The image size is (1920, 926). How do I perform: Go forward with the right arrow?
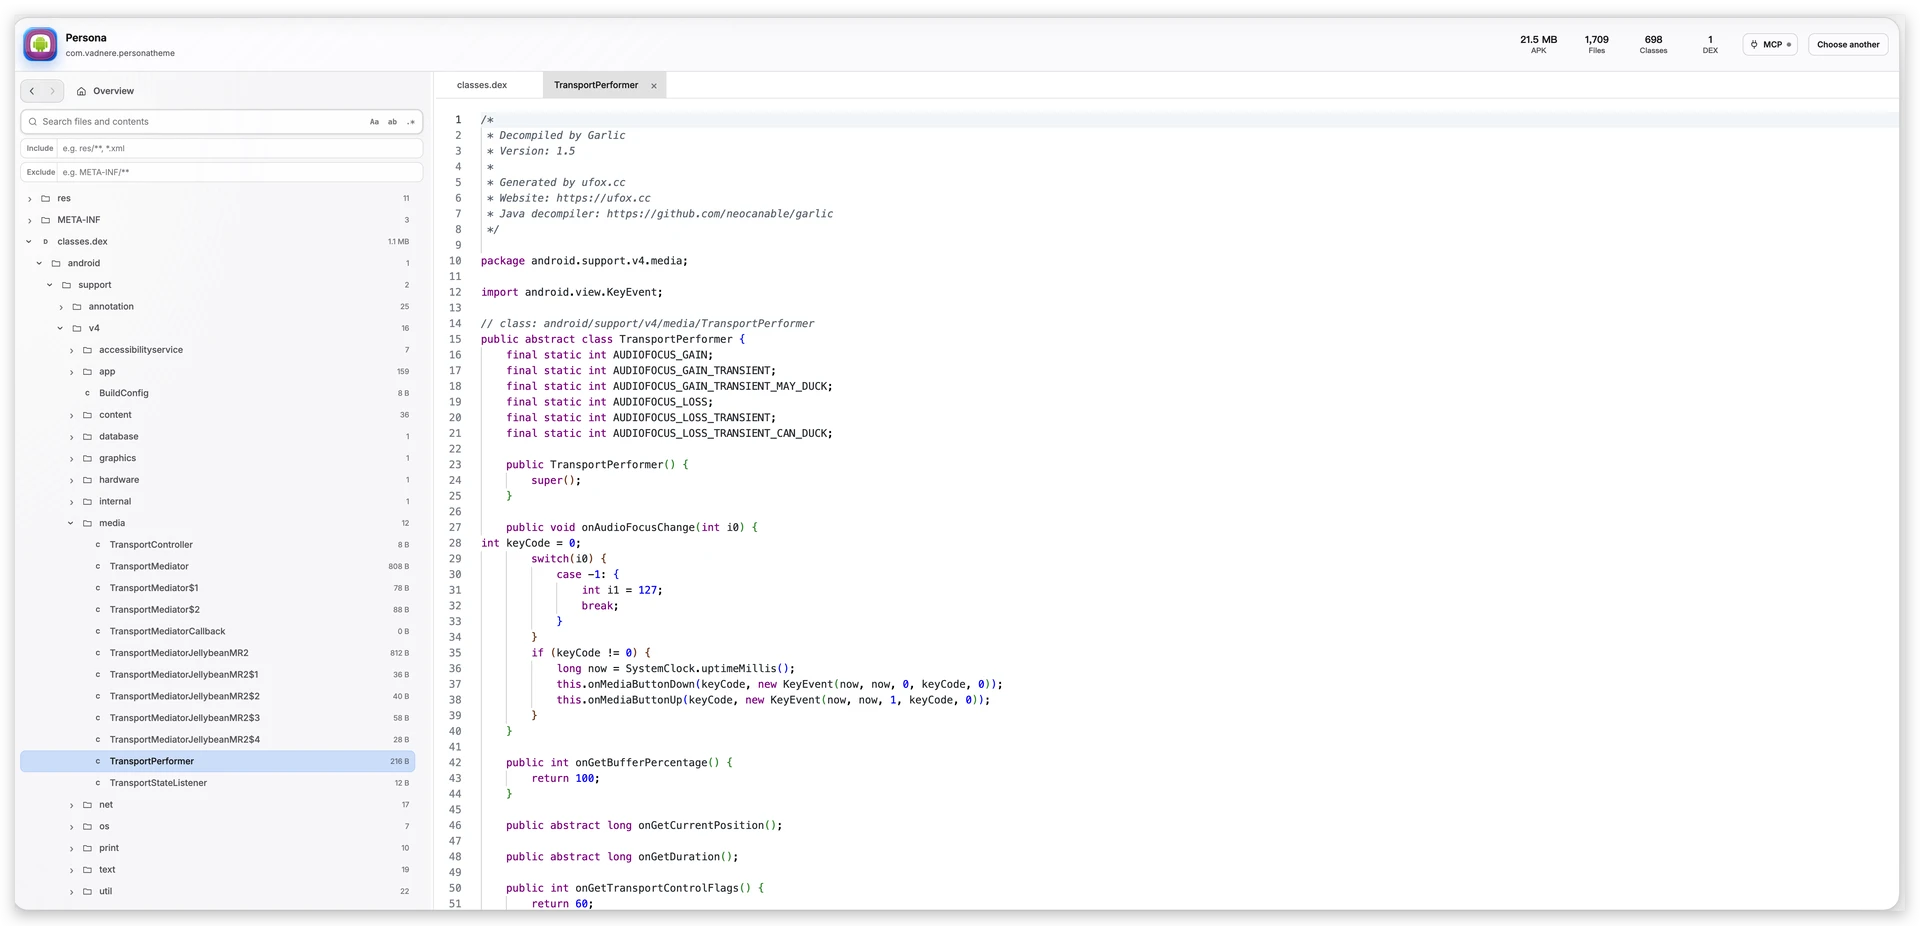pyautogui.click(x=53, y=91)
